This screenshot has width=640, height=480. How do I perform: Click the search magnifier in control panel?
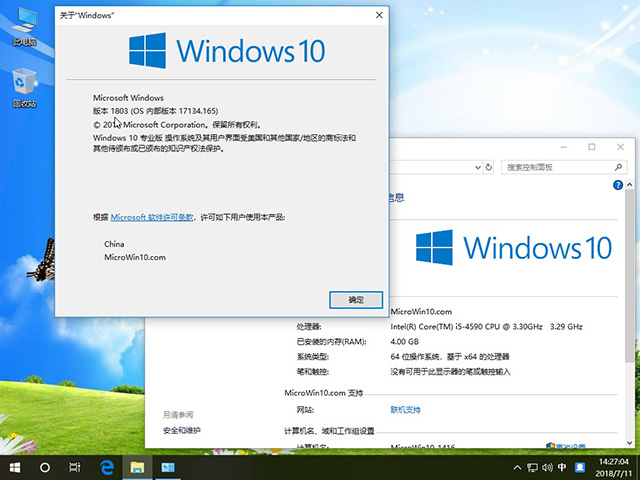tap(618, 167)
